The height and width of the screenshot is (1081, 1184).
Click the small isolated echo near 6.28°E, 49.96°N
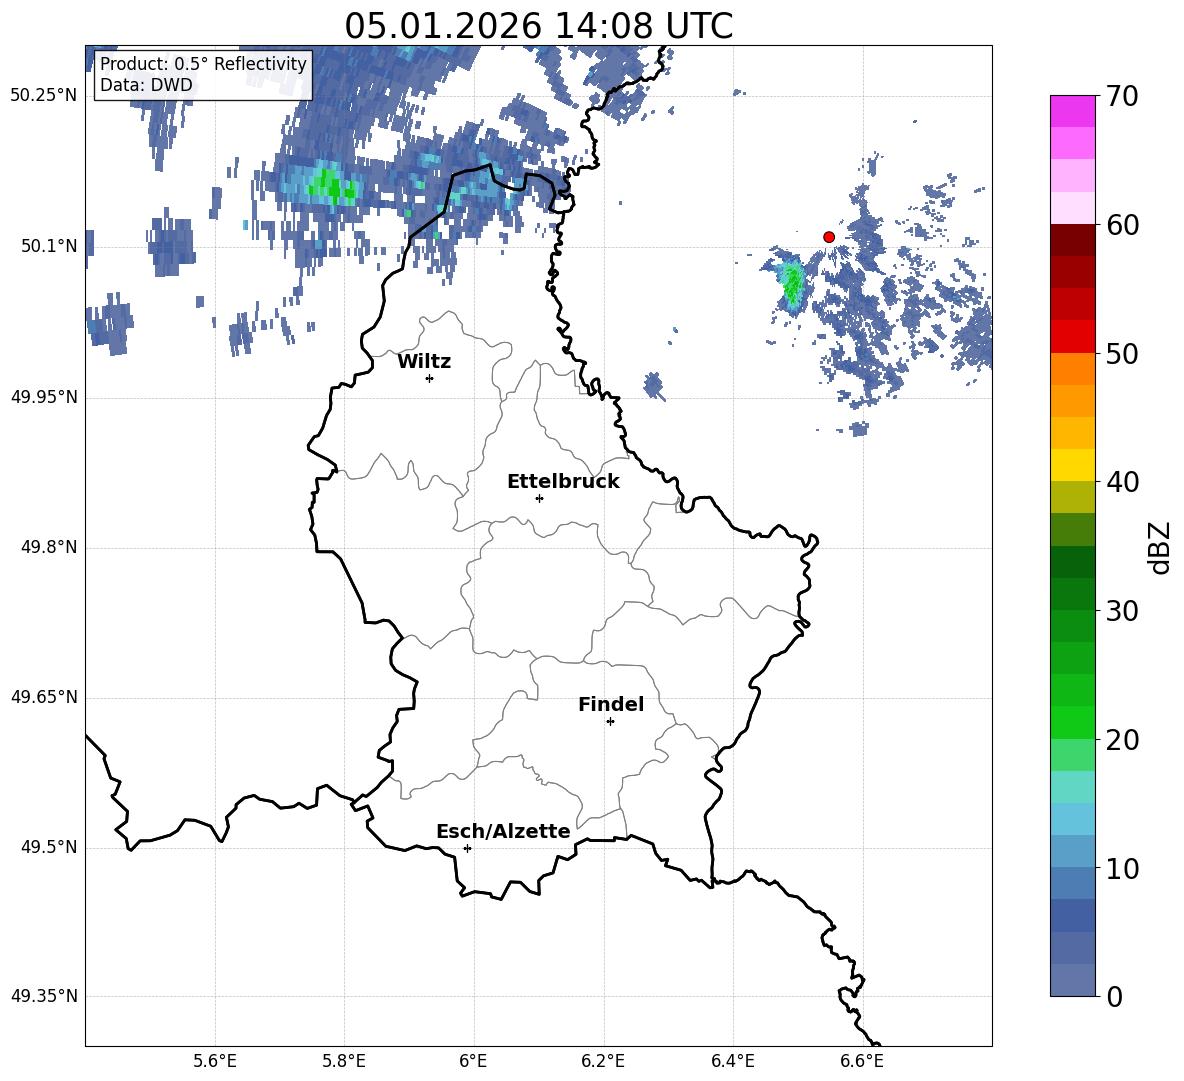[654, 385]
